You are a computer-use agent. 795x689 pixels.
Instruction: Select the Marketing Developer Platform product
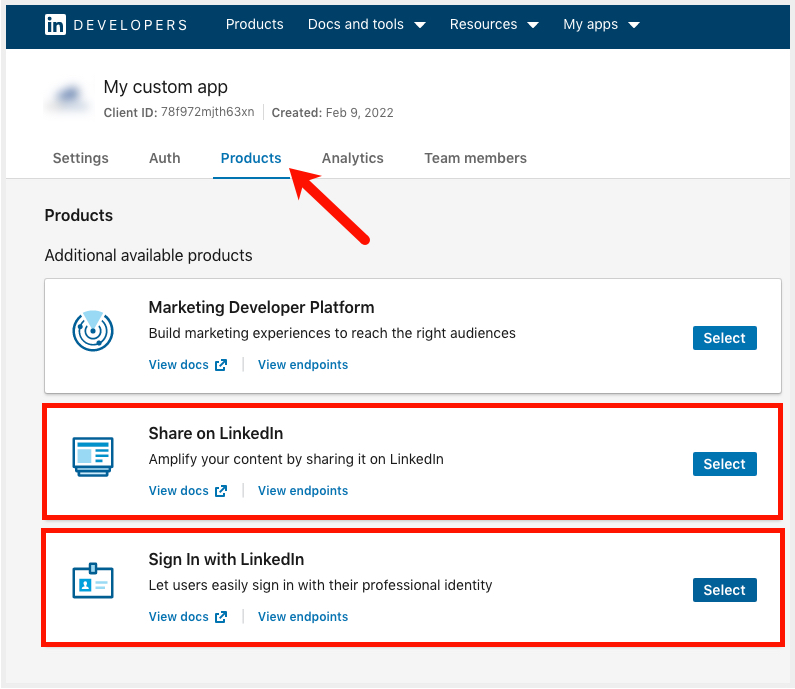click(725, 338)
